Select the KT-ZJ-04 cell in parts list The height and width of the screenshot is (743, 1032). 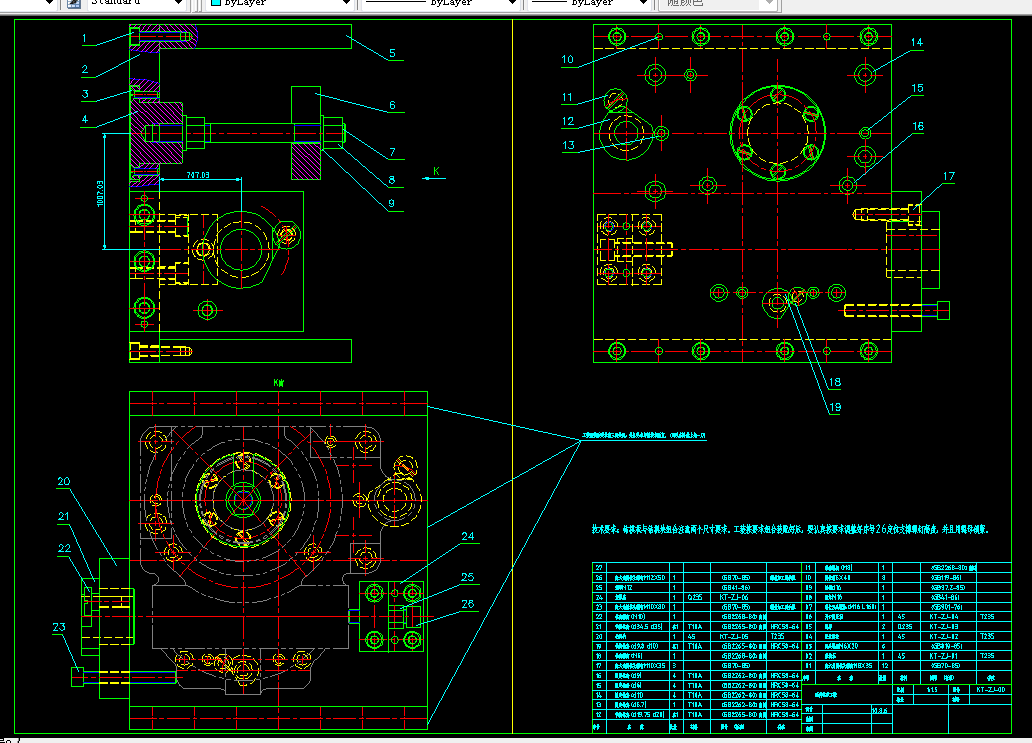[944, 617]
